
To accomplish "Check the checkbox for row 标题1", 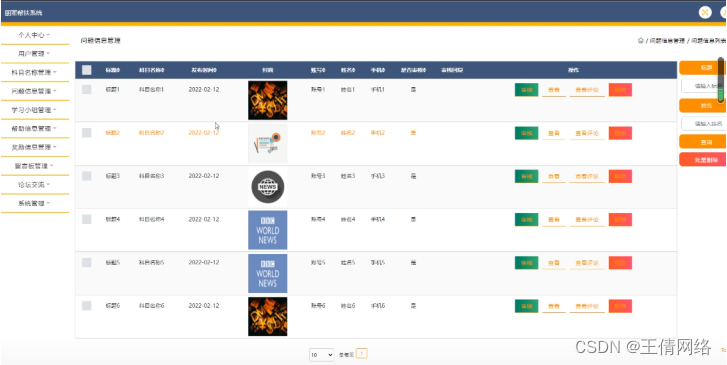I will tap(87, 90).
